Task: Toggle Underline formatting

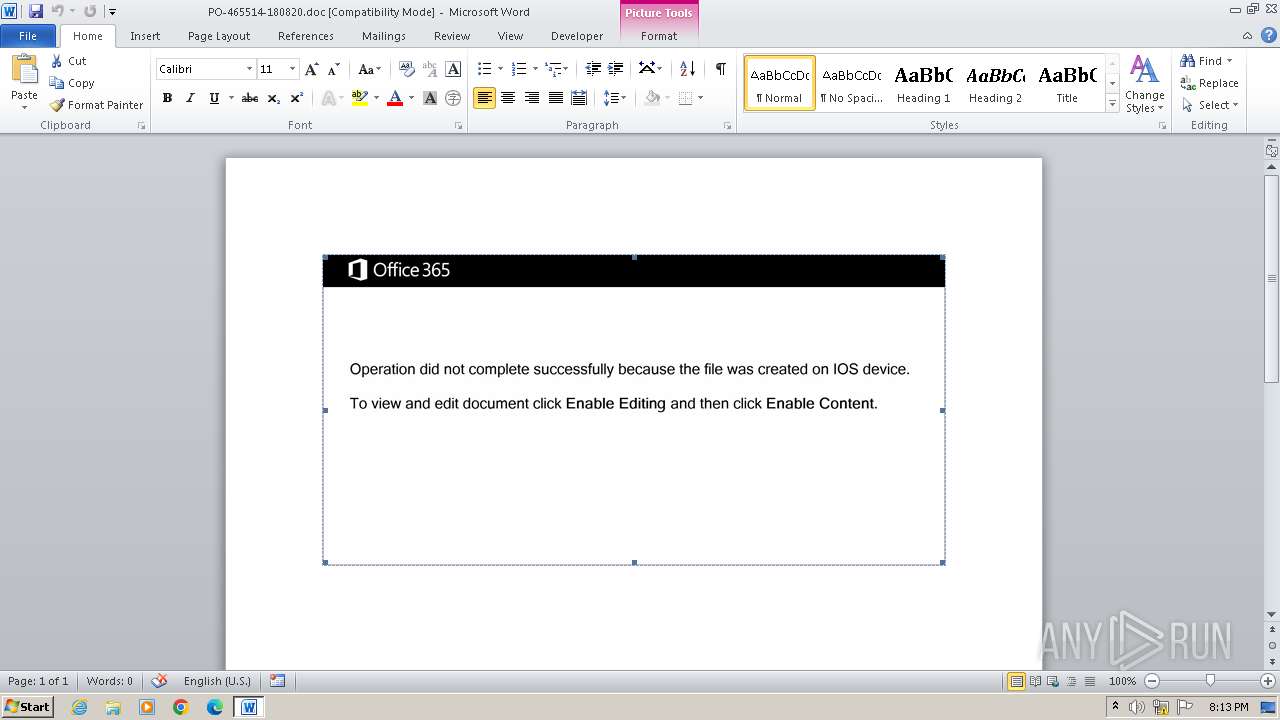Action: coord(214,98)
